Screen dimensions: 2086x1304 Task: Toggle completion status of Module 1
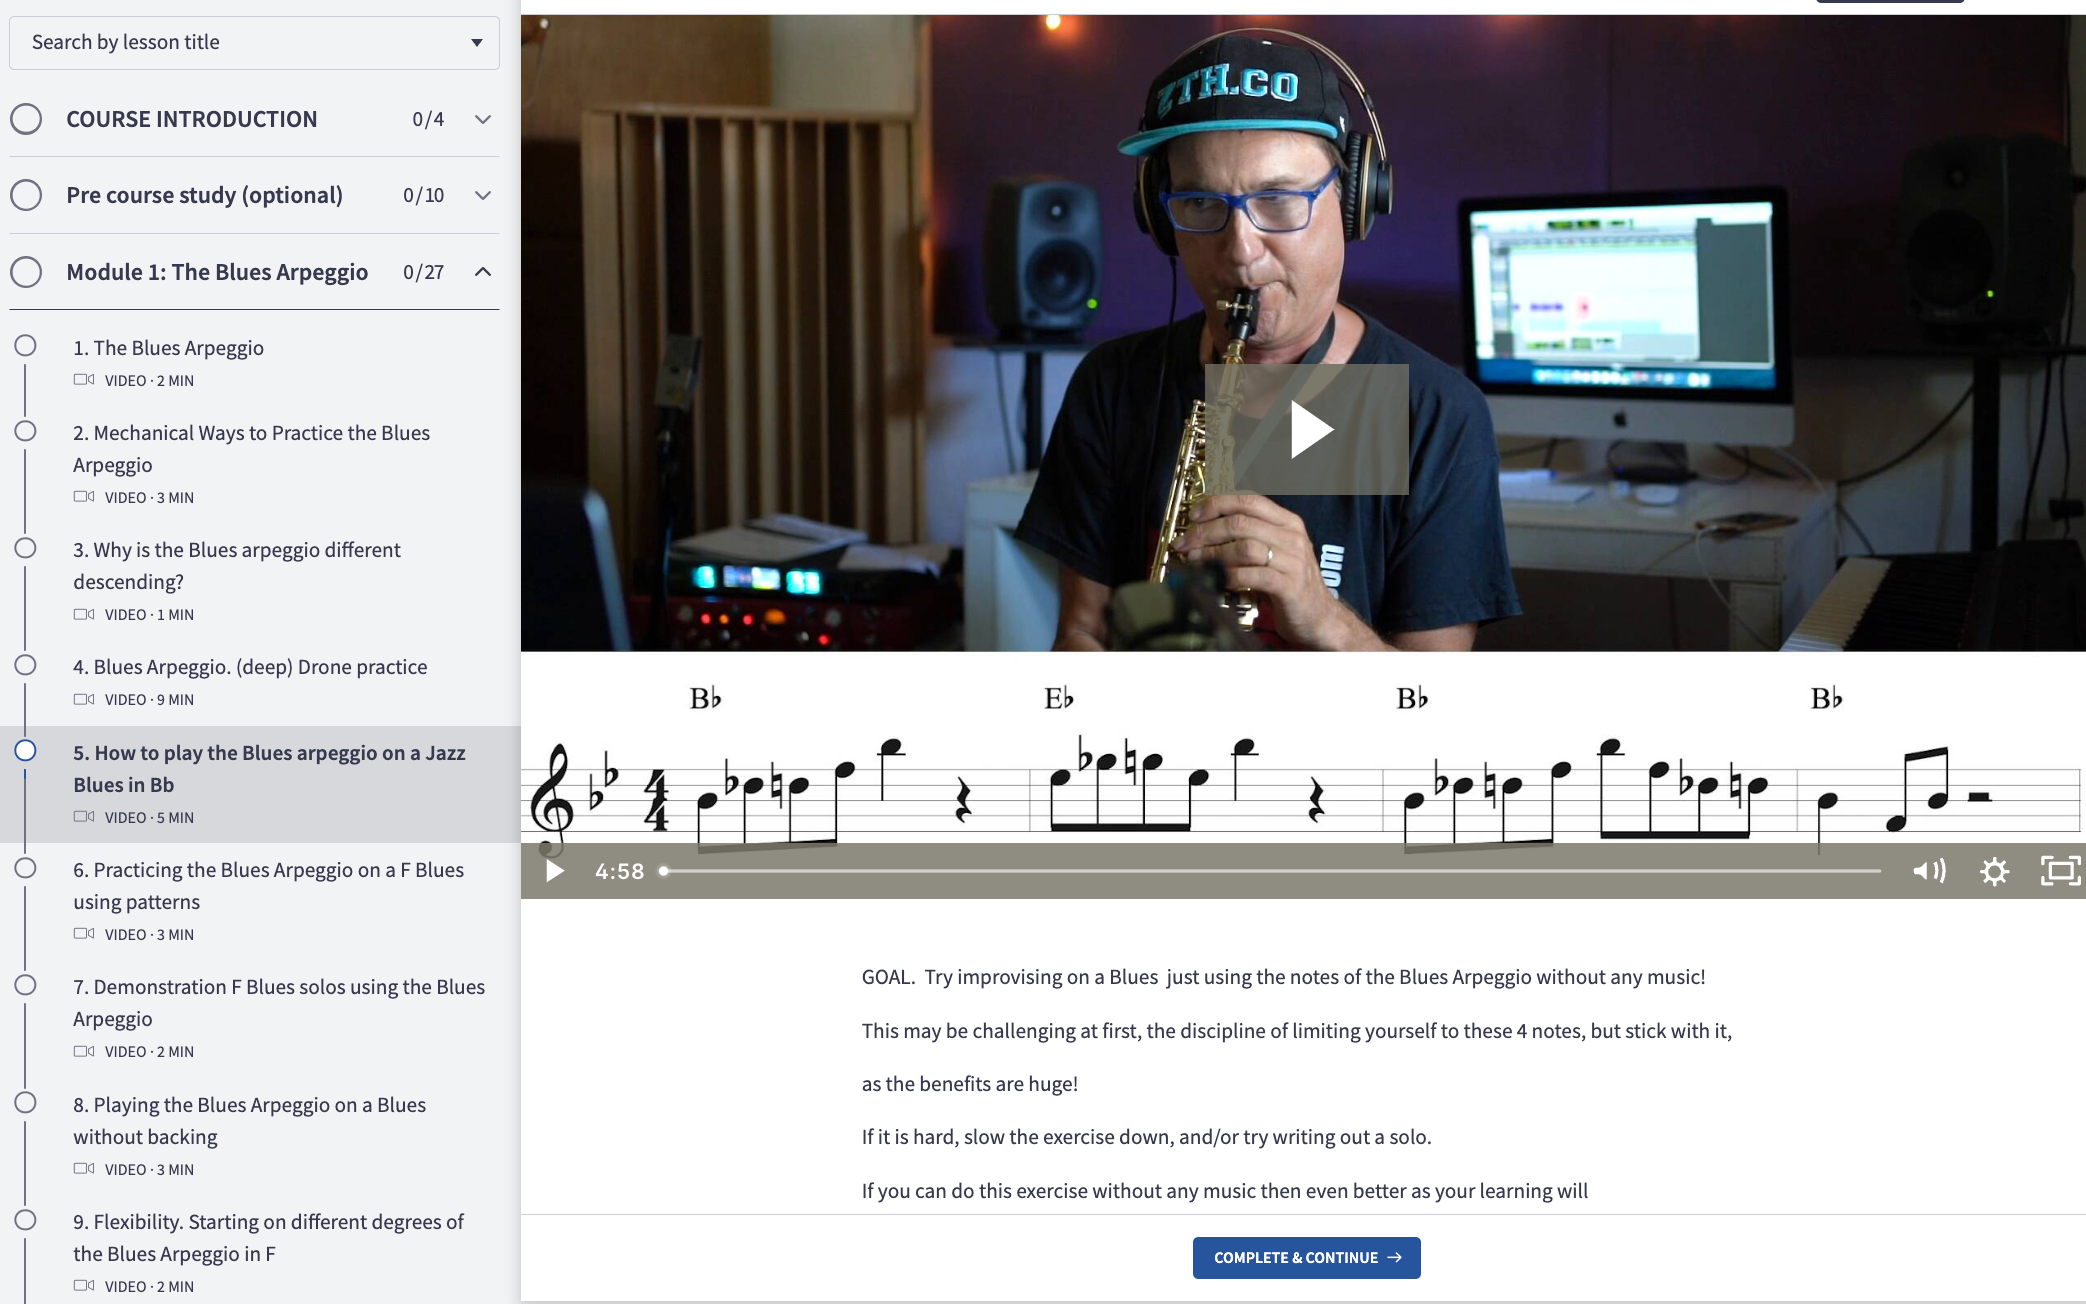pos(27,271)
